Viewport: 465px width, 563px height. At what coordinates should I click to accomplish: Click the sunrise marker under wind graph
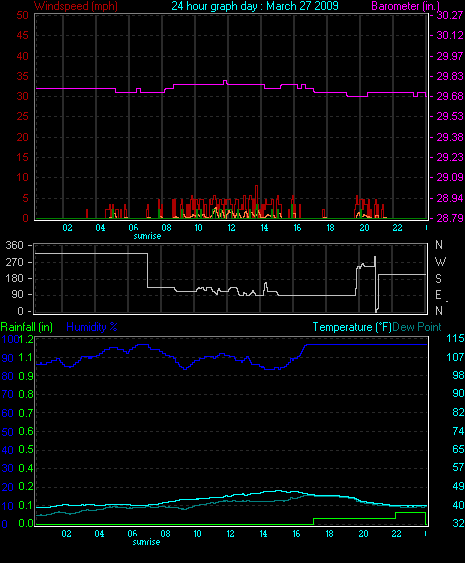(x=147, y=236)
